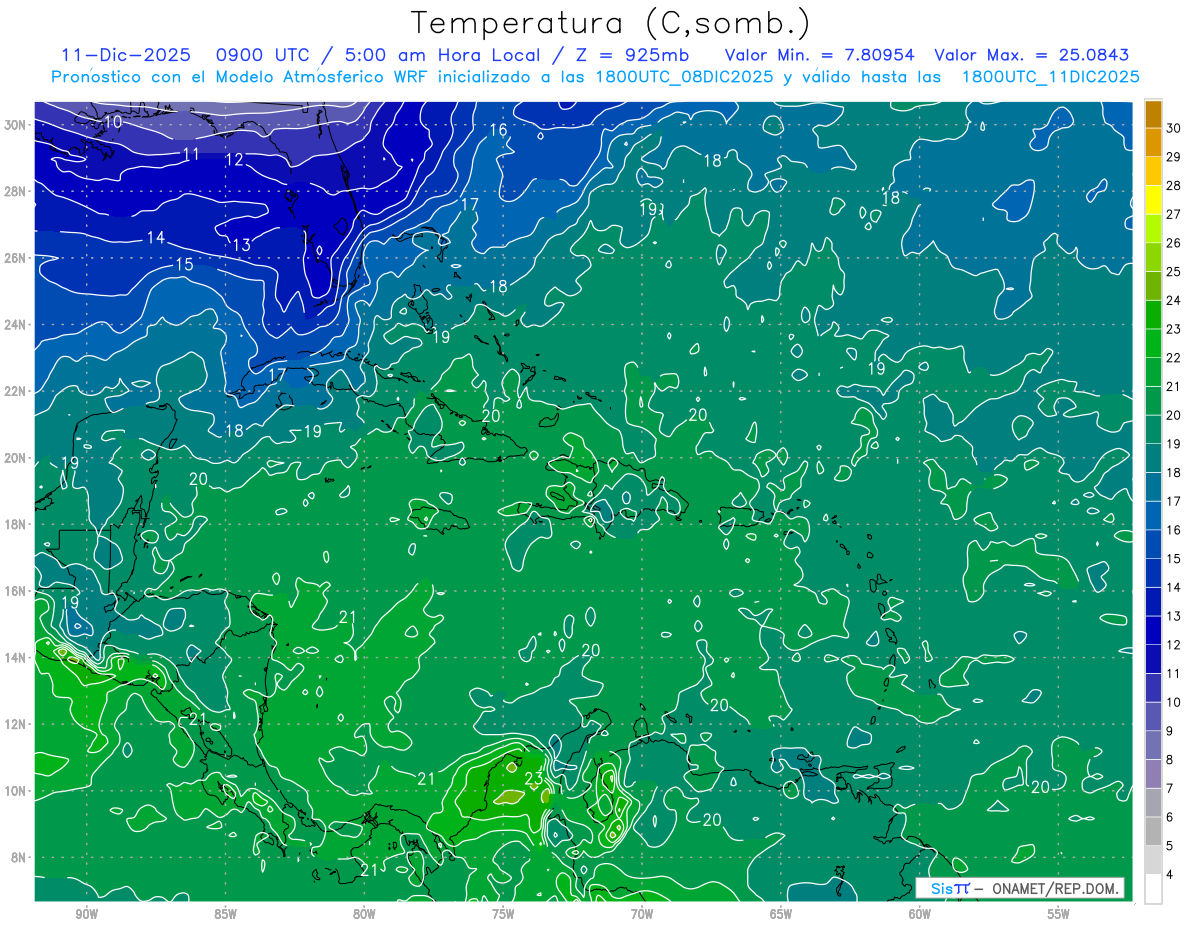The width and height of the screenshot is (1200, 927).
Task: Click the color scale value "28"
Action: coord(1174,186)
